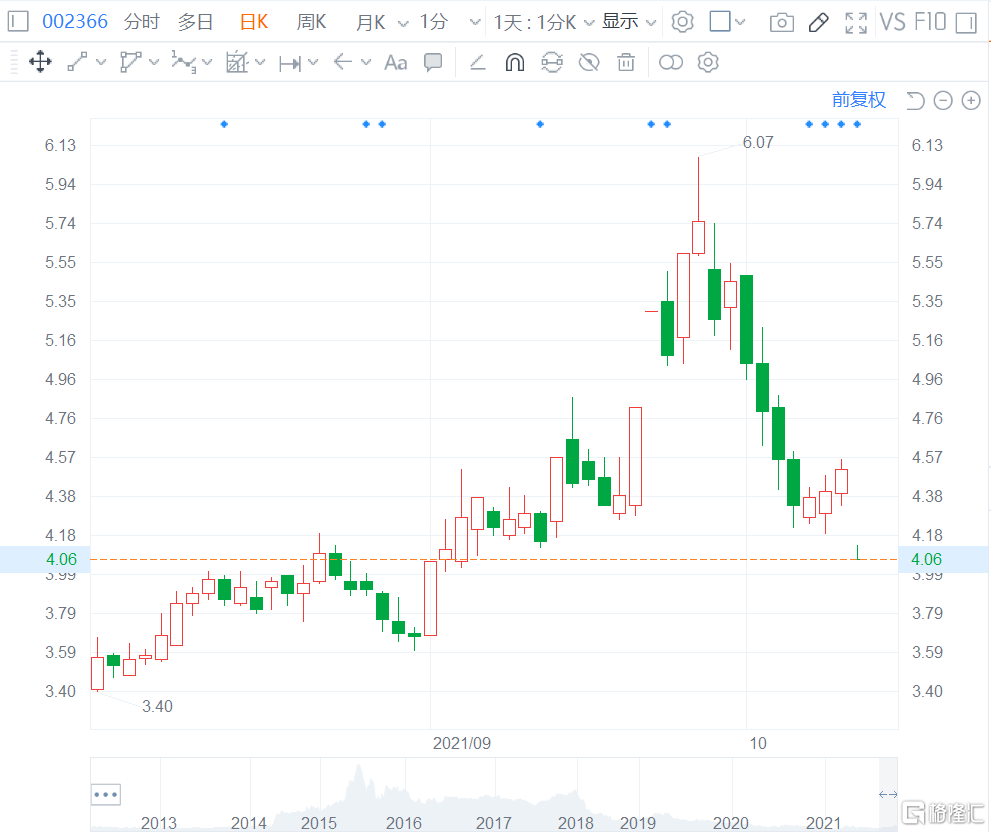Screen dimensions: 991x832
Task: Toggle magnet snap mode
Action: (514, 62)
